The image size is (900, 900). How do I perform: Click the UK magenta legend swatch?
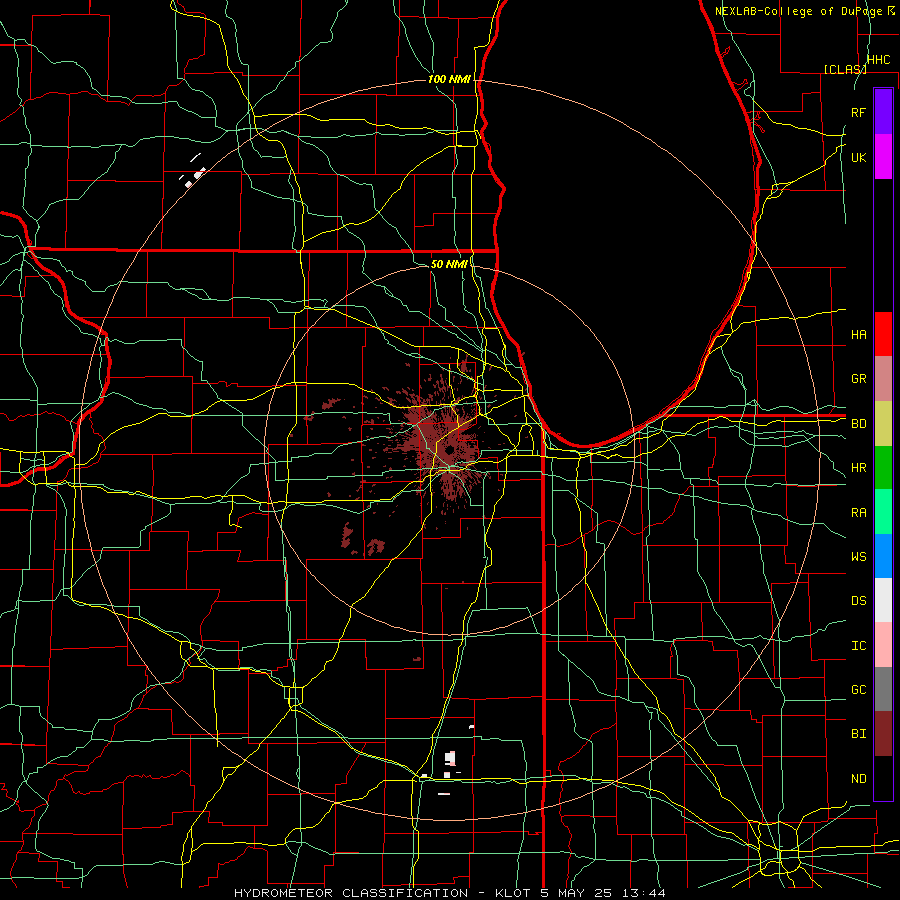[x=883, y=157]
